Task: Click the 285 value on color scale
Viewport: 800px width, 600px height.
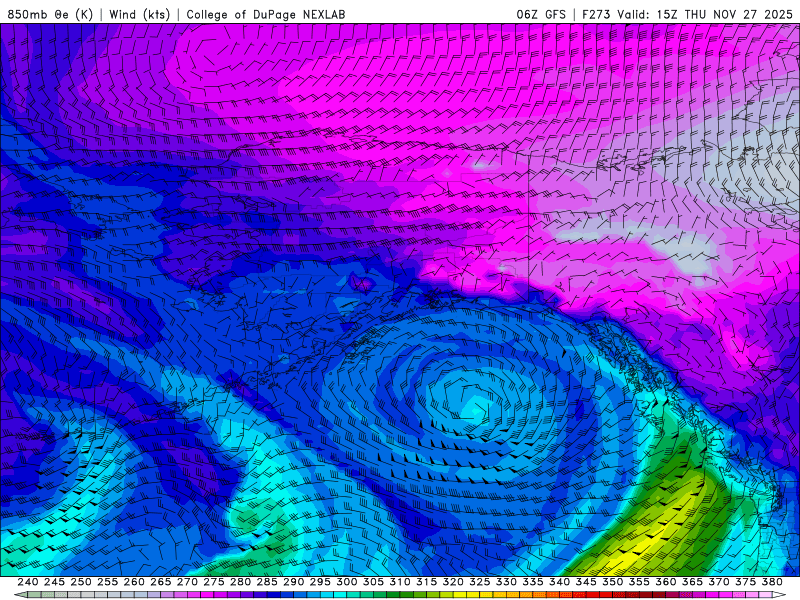Action: tap(267, 582)
